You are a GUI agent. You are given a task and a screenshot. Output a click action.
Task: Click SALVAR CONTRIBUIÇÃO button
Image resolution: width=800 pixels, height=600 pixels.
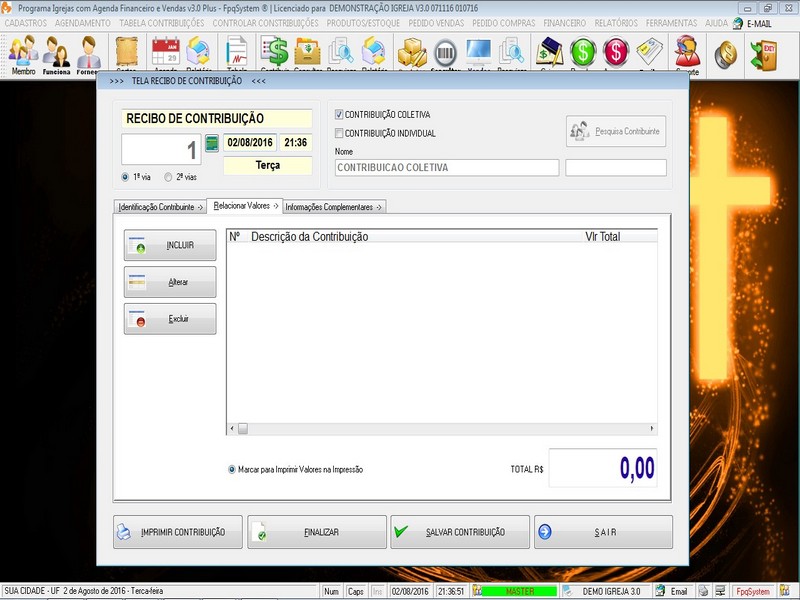pos(460,532)
